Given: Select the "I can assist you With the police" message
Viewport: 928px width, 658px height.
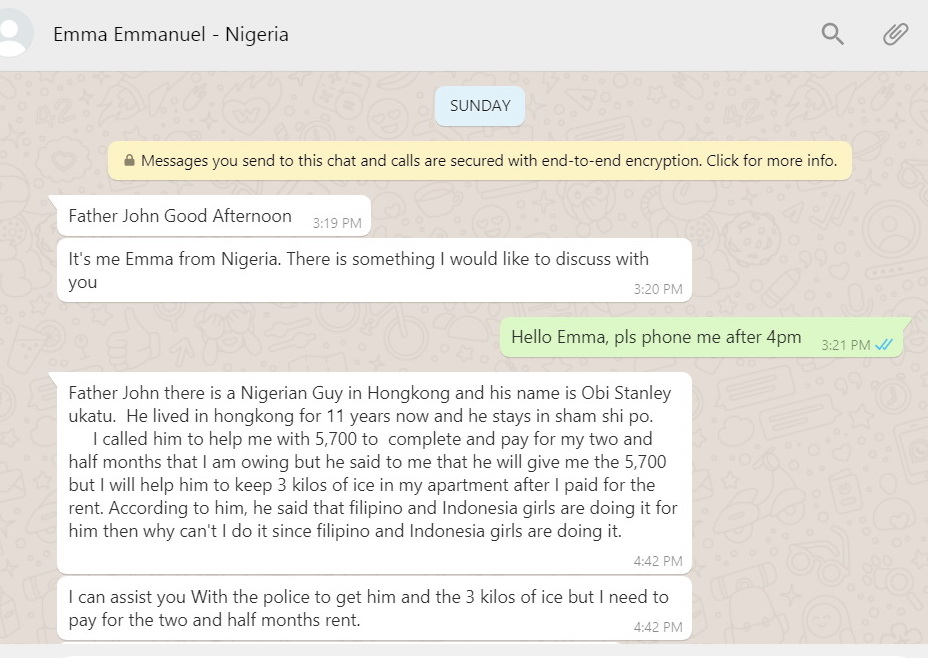Looking at the screenshot, I should click(x=368, y=608).
